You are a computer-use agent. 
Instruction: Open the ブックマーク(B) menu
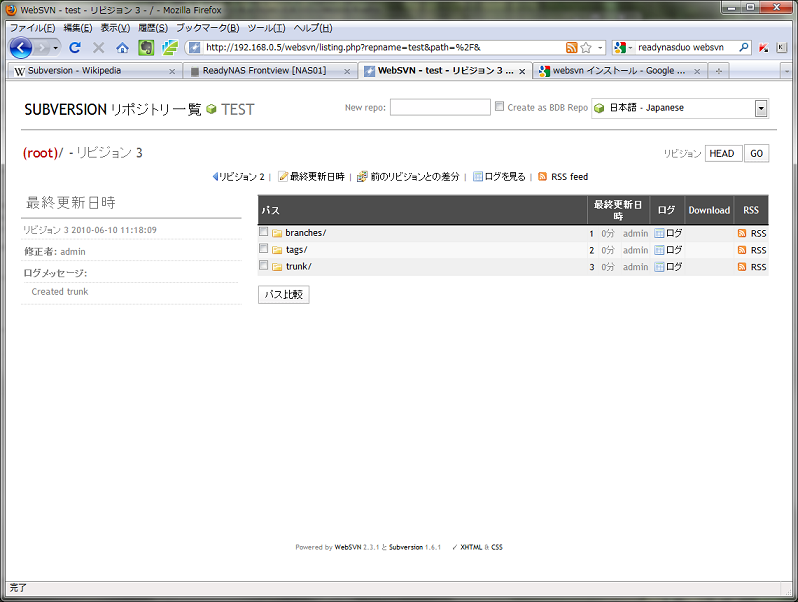[x=208, y=28]
